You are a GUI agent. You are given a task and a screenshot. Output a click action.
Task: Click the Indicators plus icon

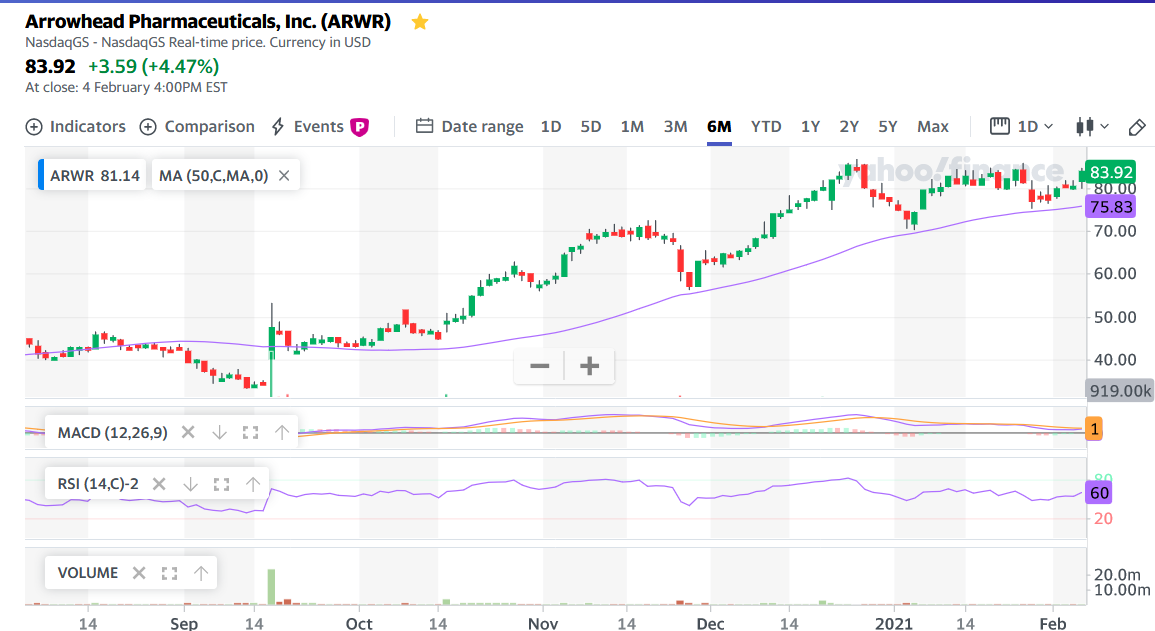pos(34,127)
